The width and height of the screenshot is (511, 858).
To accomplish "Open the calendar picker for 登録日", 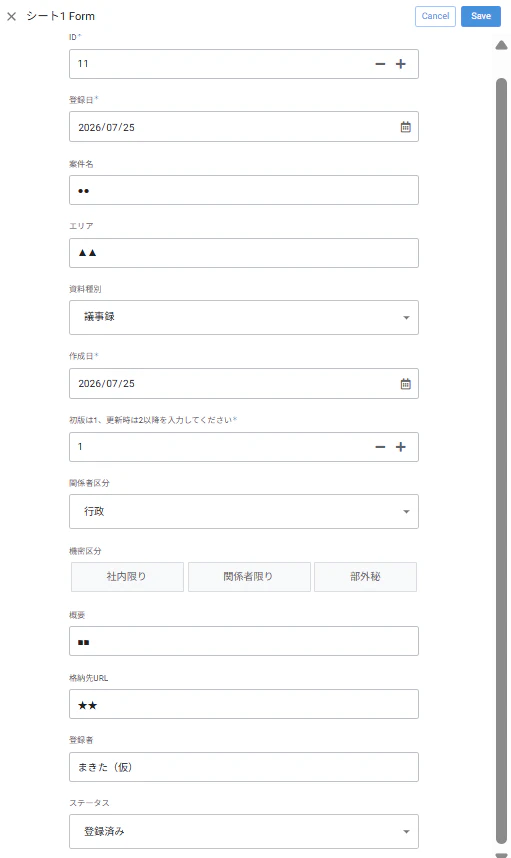I will pyautogui.click(x=405, y=127).
